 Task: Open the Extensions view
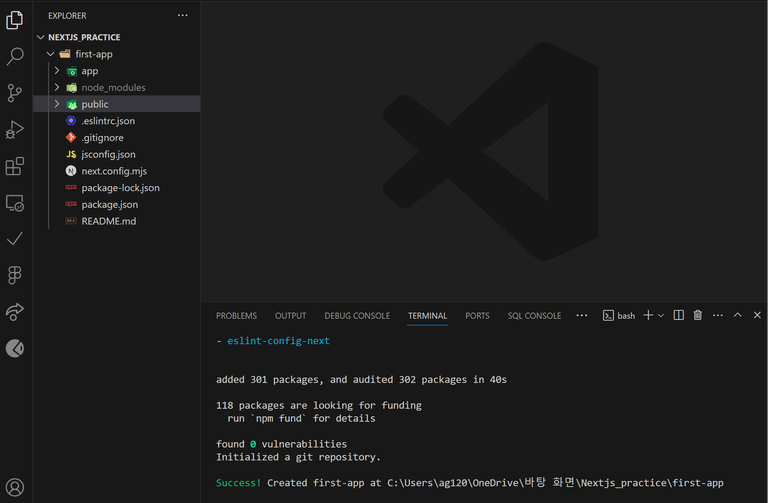point(15,167)
